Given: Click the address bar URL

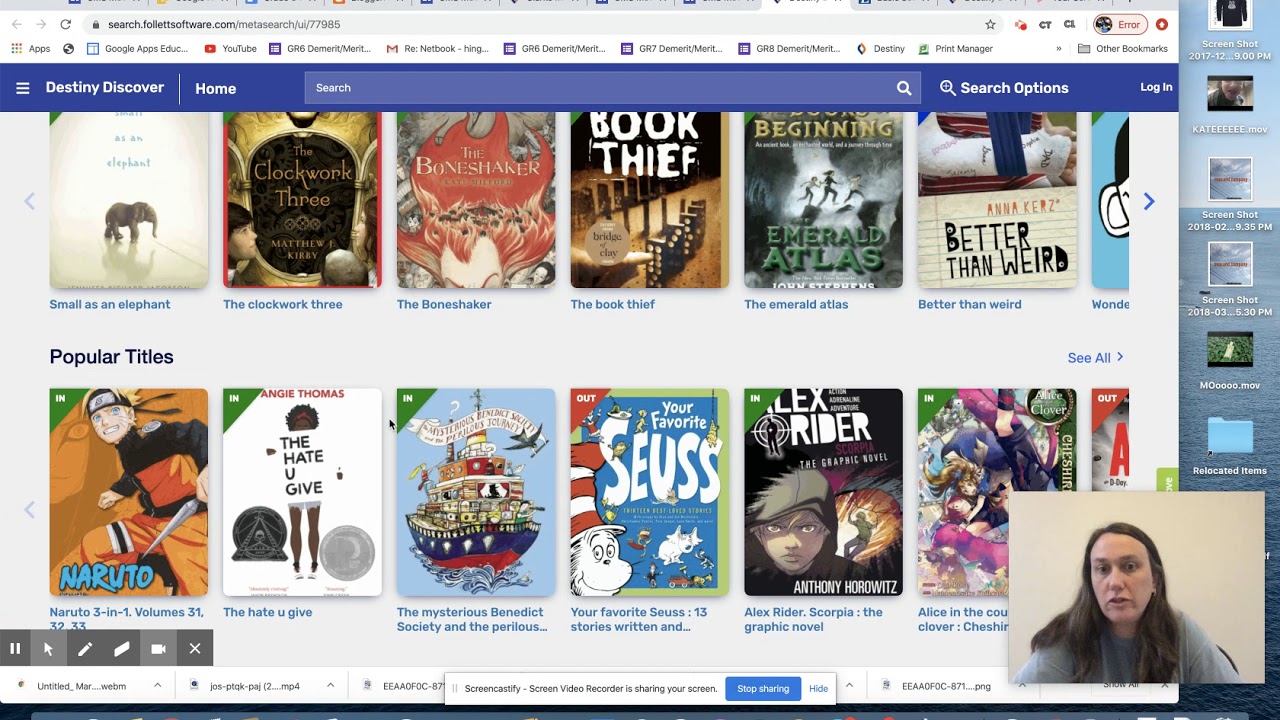Looking at the screenshot, I should tap(224, 24).
